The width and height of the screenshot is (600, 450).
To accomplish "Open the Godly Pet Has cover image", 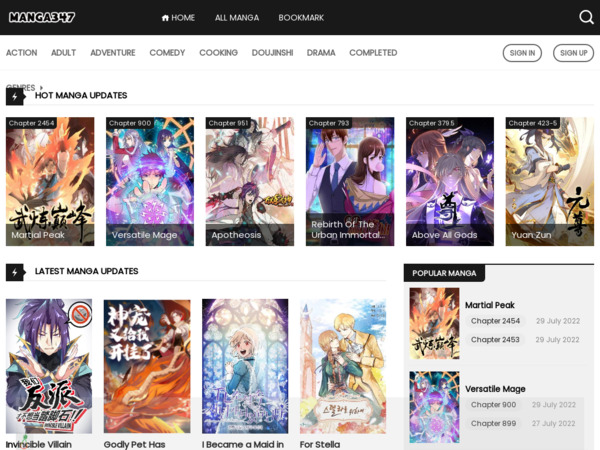I will 147,366.
